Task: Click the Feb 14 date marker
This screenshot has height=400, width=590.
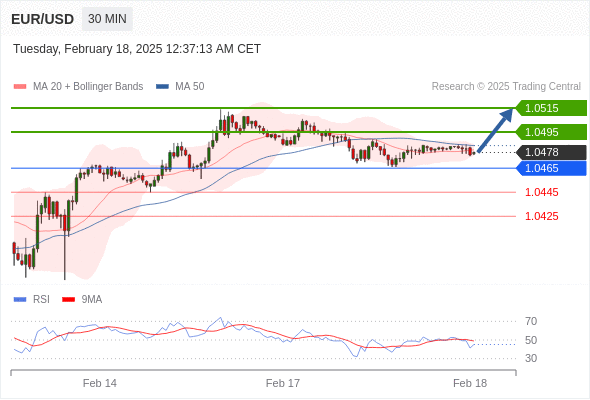Action: coord(100,383)
